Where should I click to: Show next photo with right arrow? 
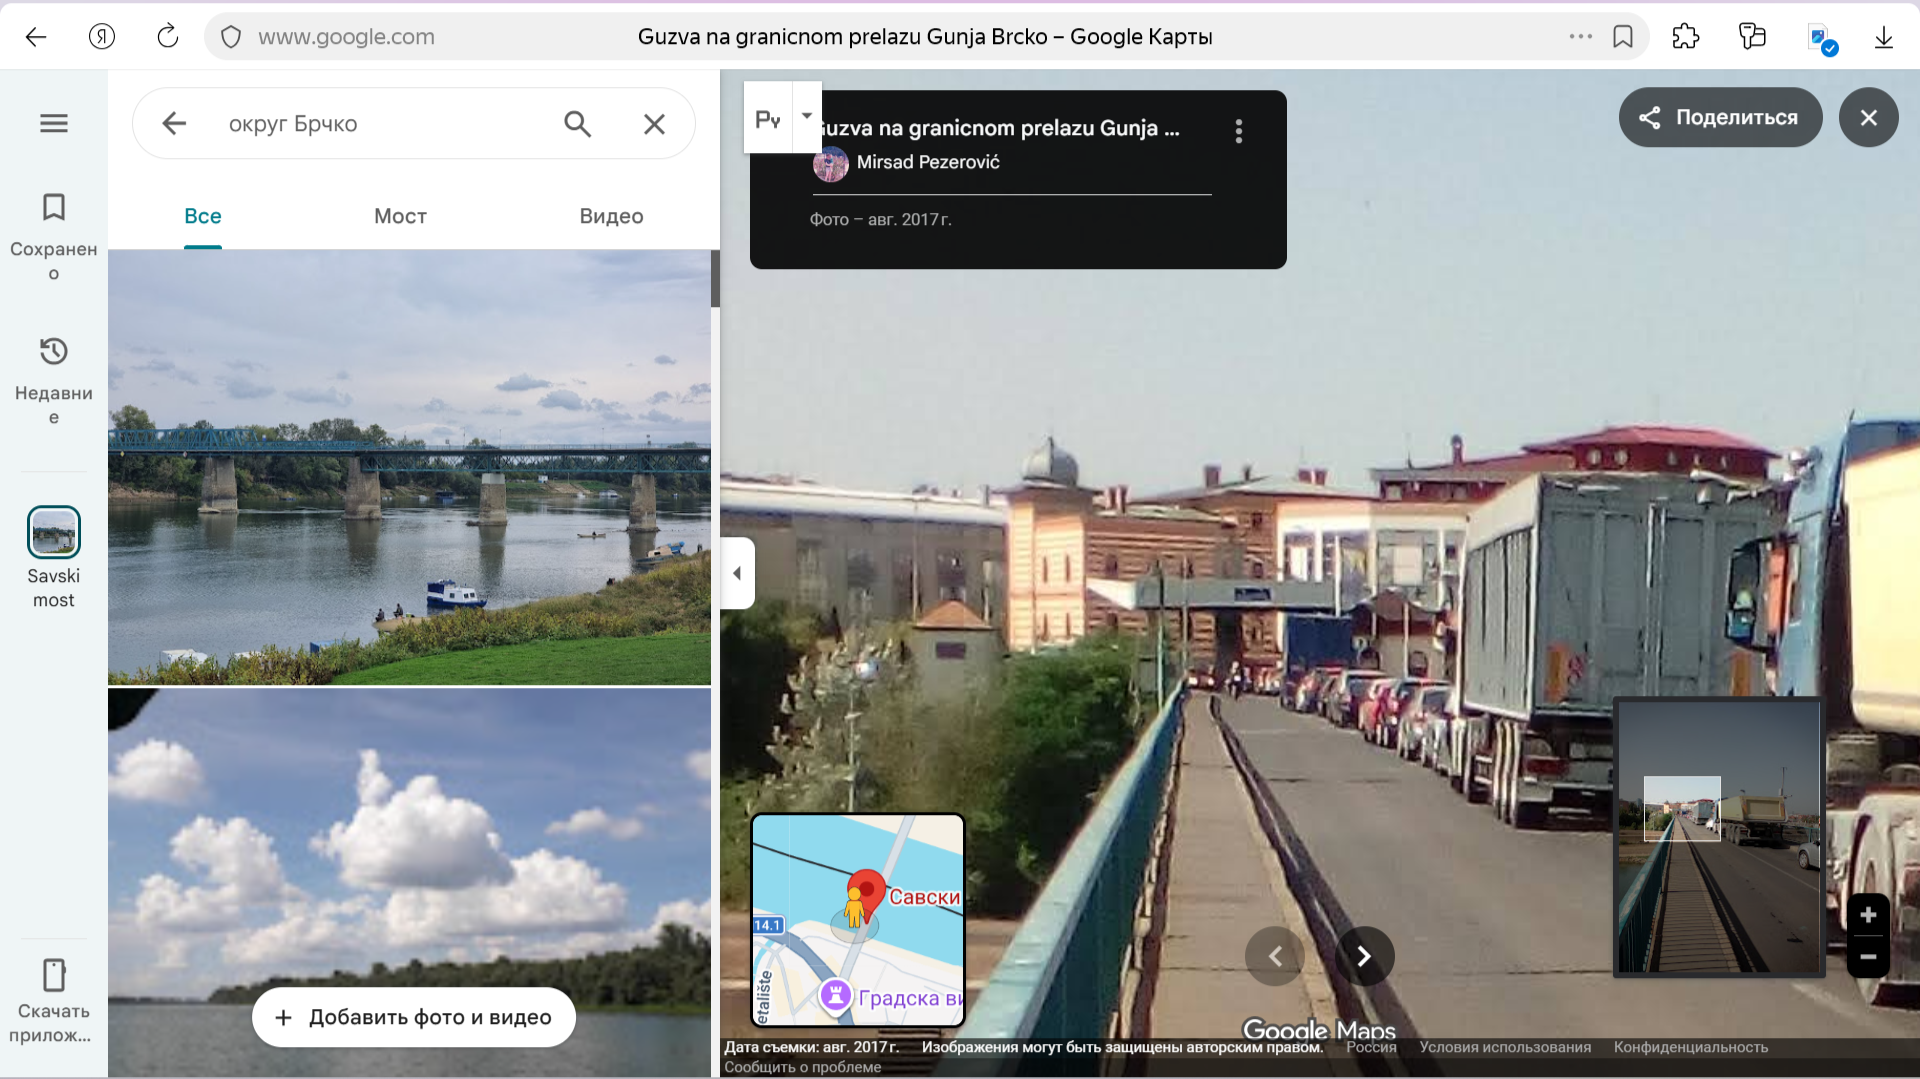1364,956
